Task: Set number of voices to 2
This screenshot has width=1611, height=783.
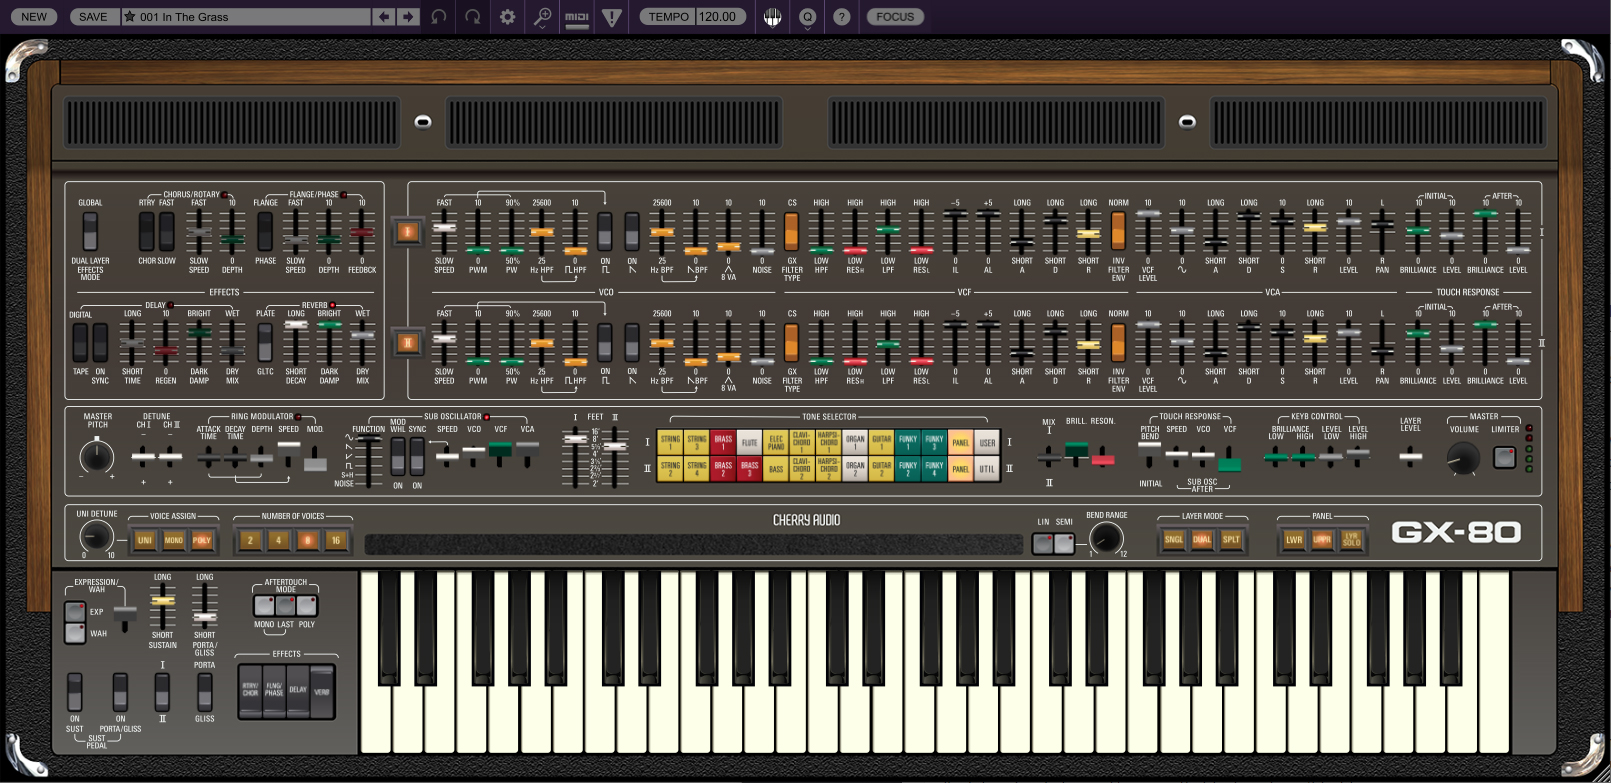Action: [x=250, y=540]
